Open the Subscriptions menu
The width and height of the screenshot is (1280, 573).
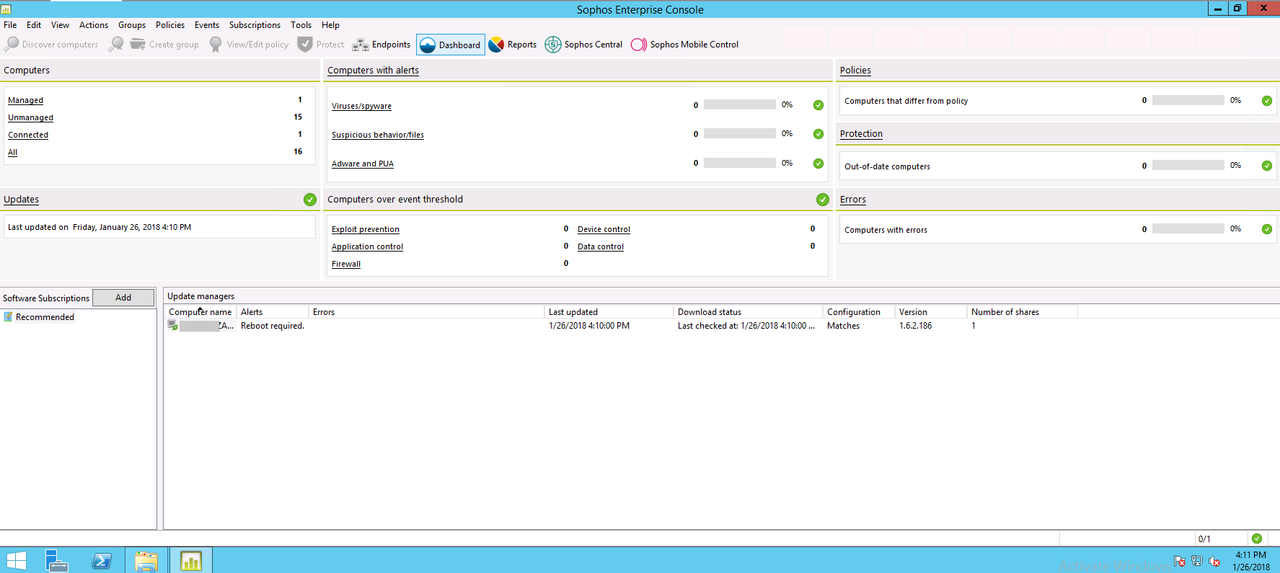pyautogui.click(x=255, y=25)
